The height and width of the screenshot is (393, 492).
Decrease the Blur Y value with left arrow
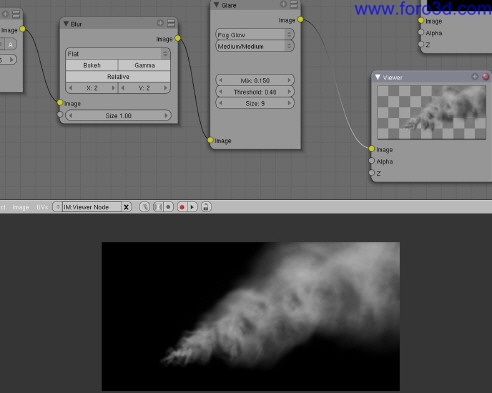123,88
